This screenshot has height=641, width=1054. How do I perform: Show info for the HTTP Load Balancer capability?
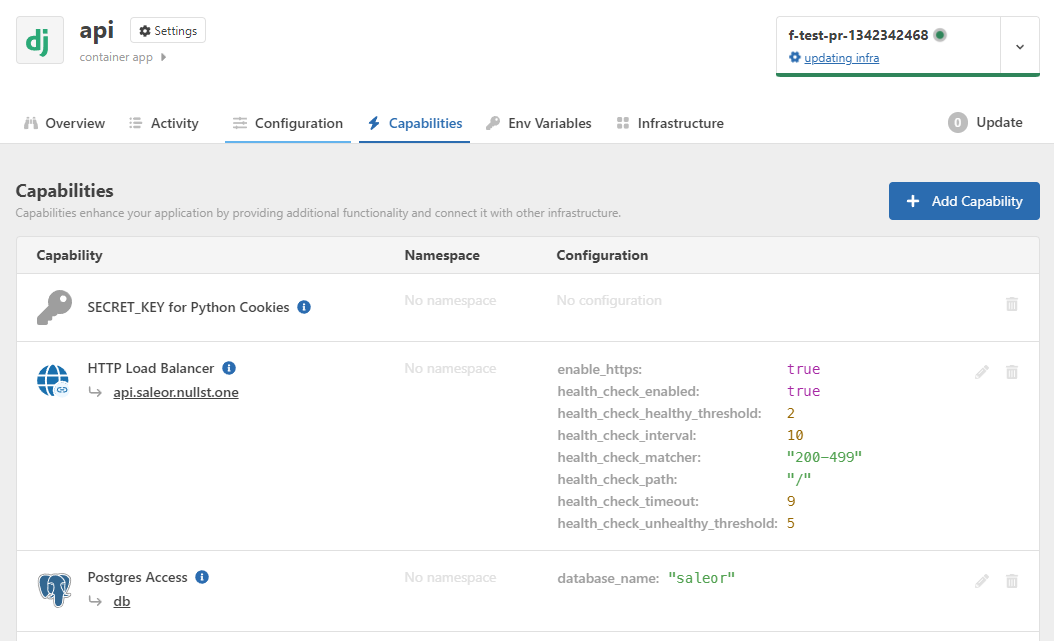tap(227, 367)
